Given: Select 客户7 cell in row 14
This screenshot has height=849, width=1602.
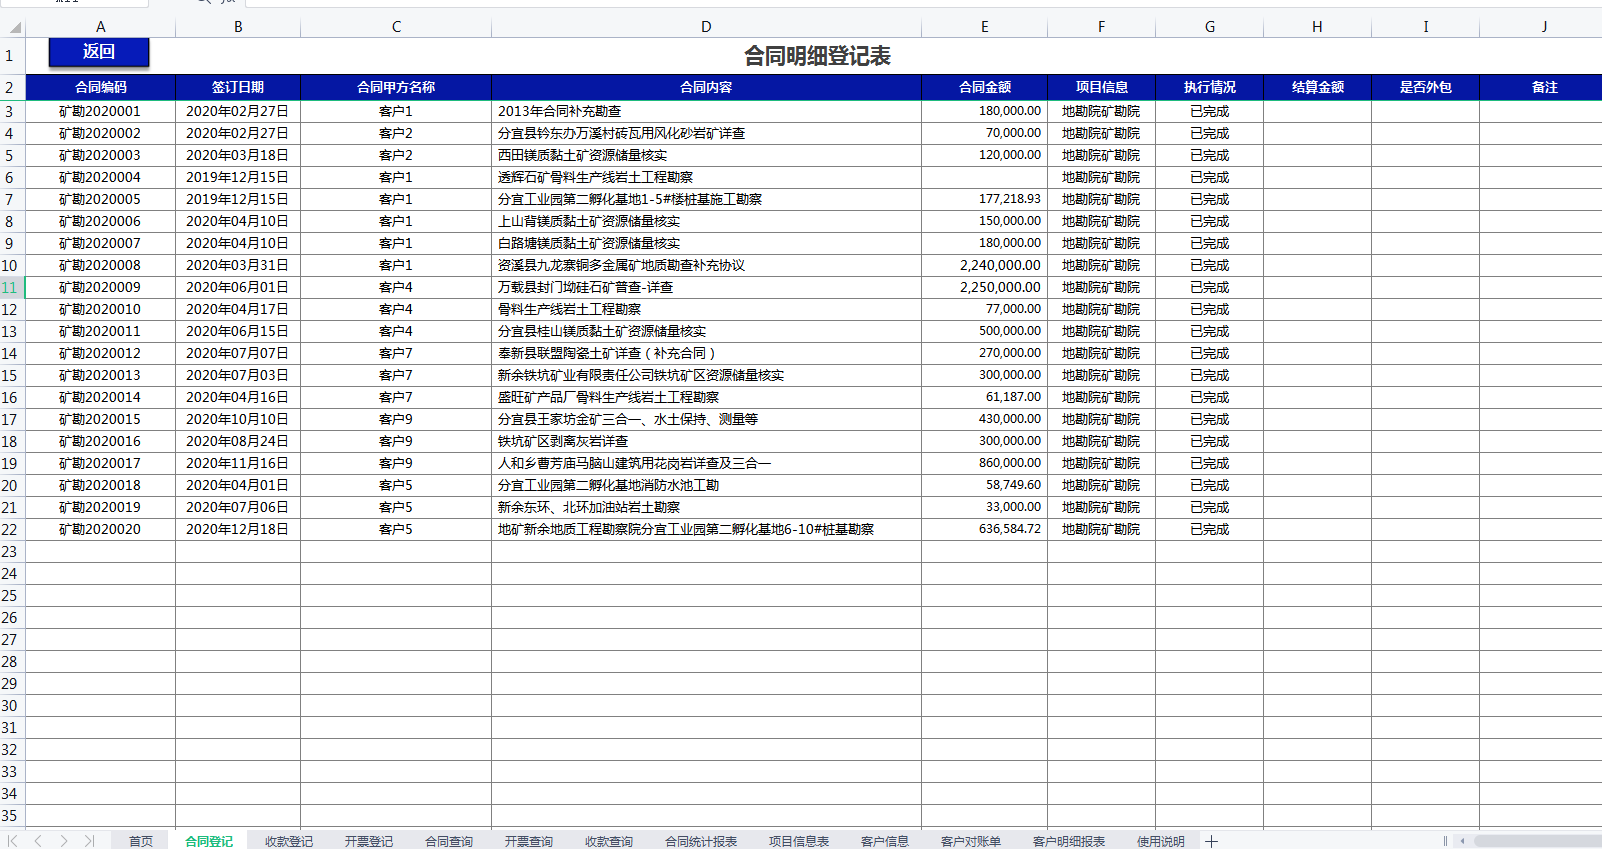Looking at the screenshot, I should [396, 353].
